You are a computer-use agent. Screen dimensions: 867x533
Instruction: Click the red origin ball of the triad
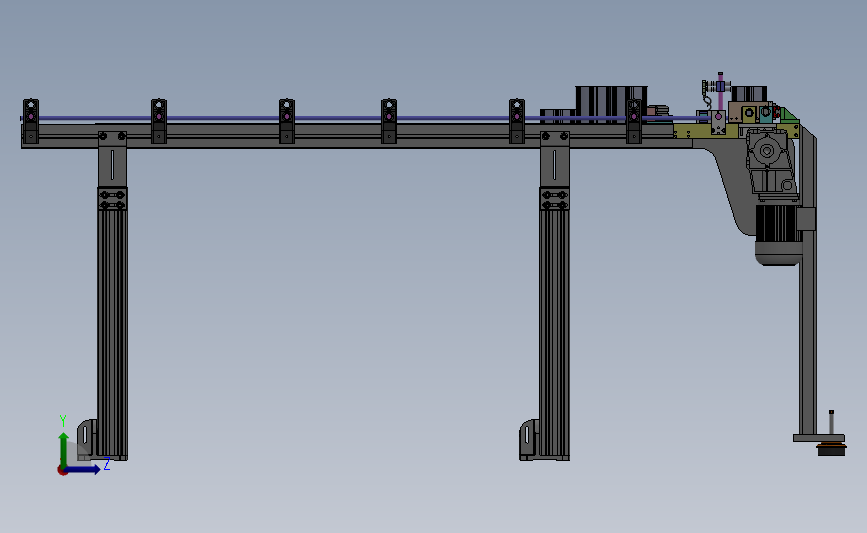[x=62, y=471]
